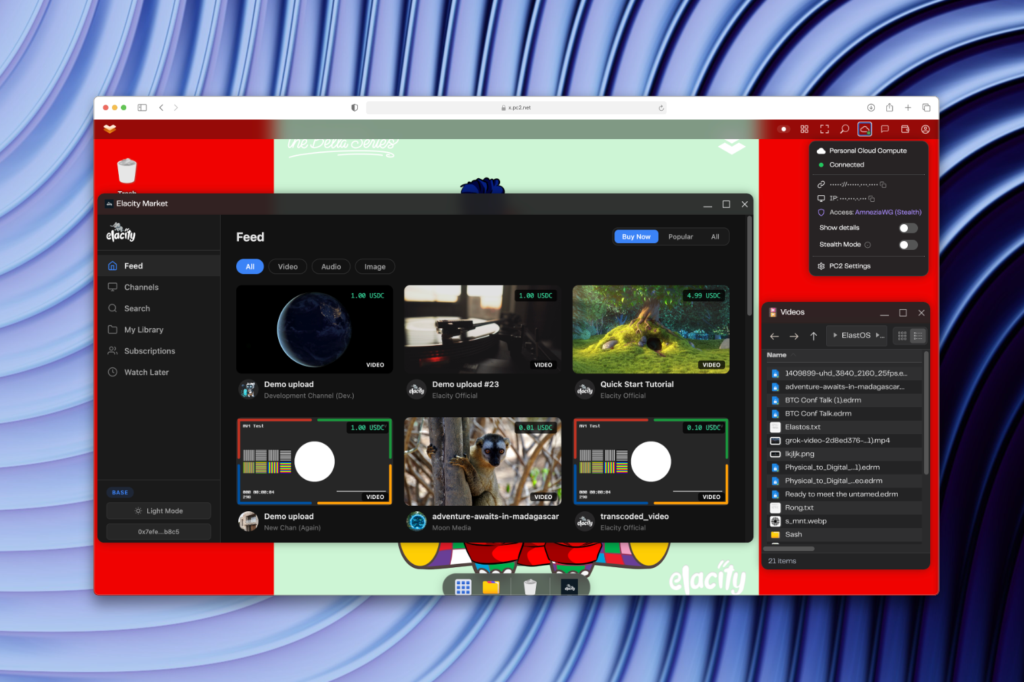Expand the ElastOS breadcrumb path arrow
This screenshot has width=1024, height=682.
point(880,336)
